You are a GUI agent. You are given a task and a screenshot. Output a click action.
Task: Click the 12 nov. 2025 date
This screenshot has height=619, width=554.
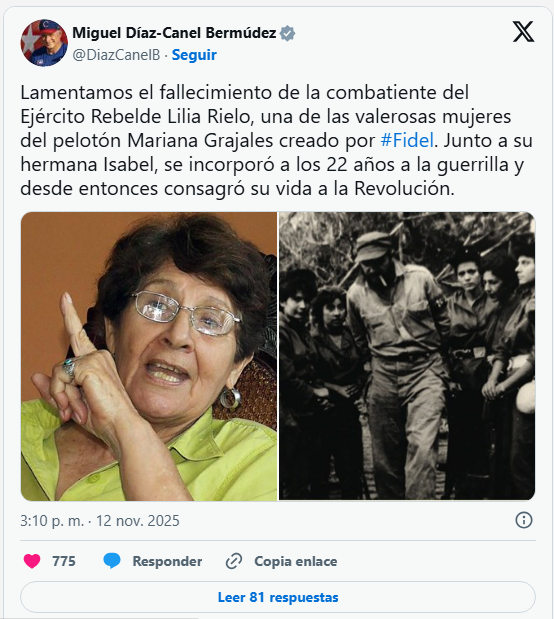(138, 521)
